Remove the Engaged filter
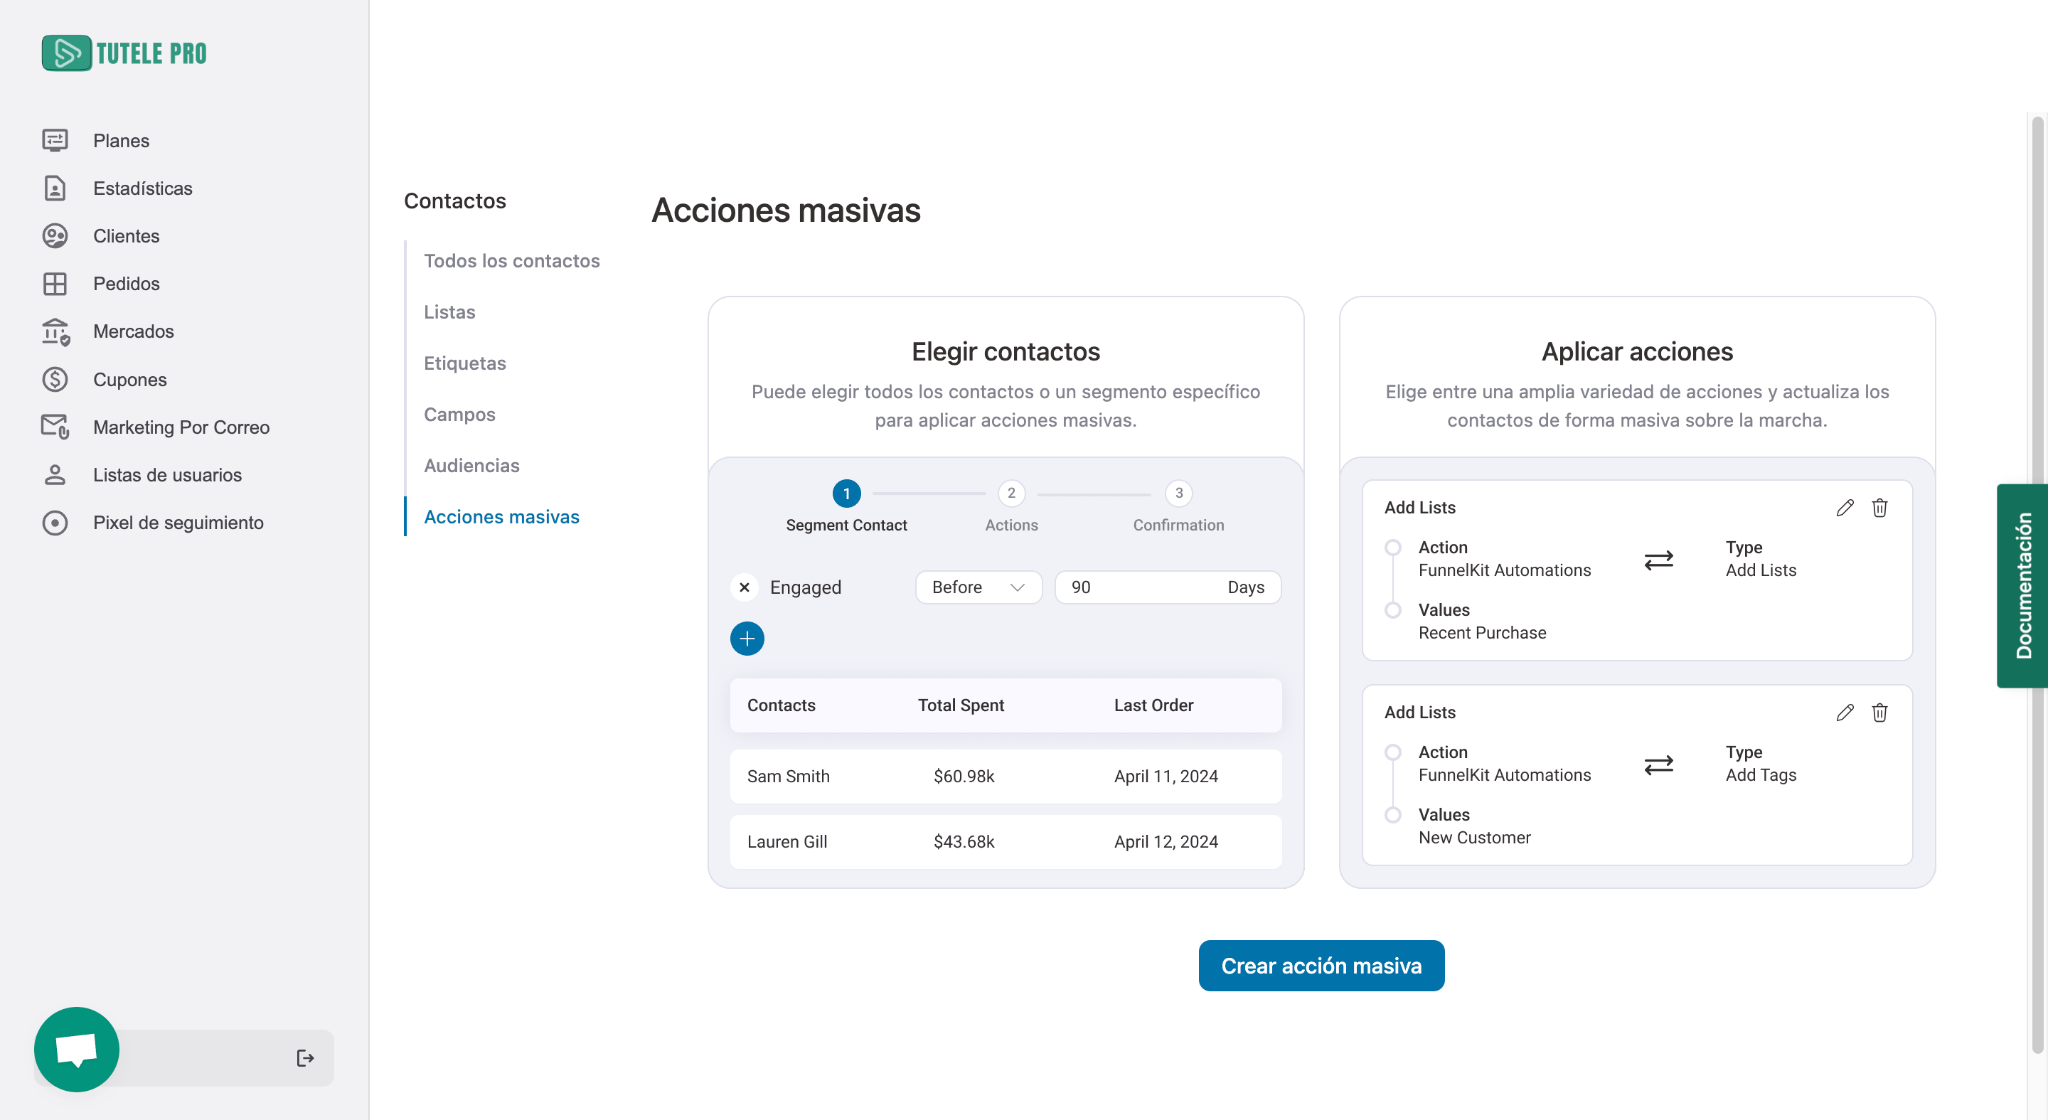 pos(744,587)
